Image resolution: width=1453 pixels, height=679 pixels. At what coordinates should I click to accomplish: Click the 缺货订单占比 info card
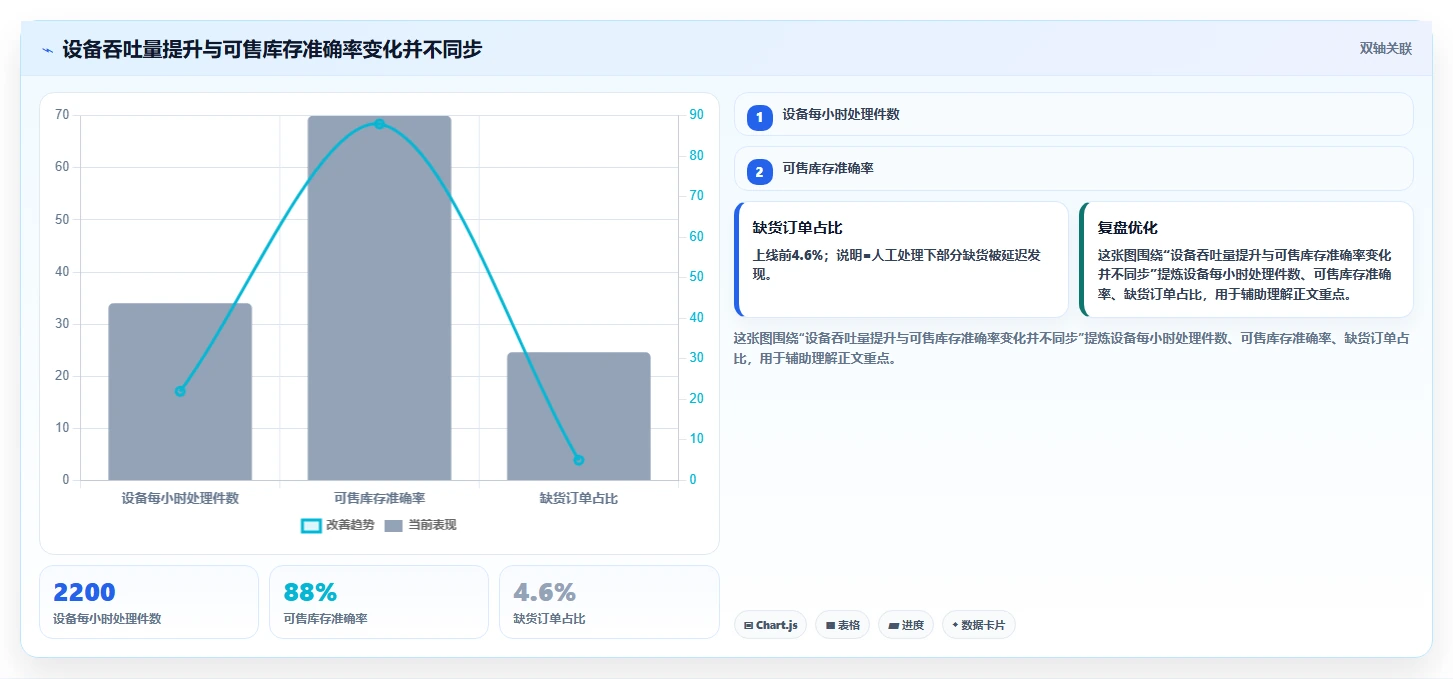click(901, 259)
